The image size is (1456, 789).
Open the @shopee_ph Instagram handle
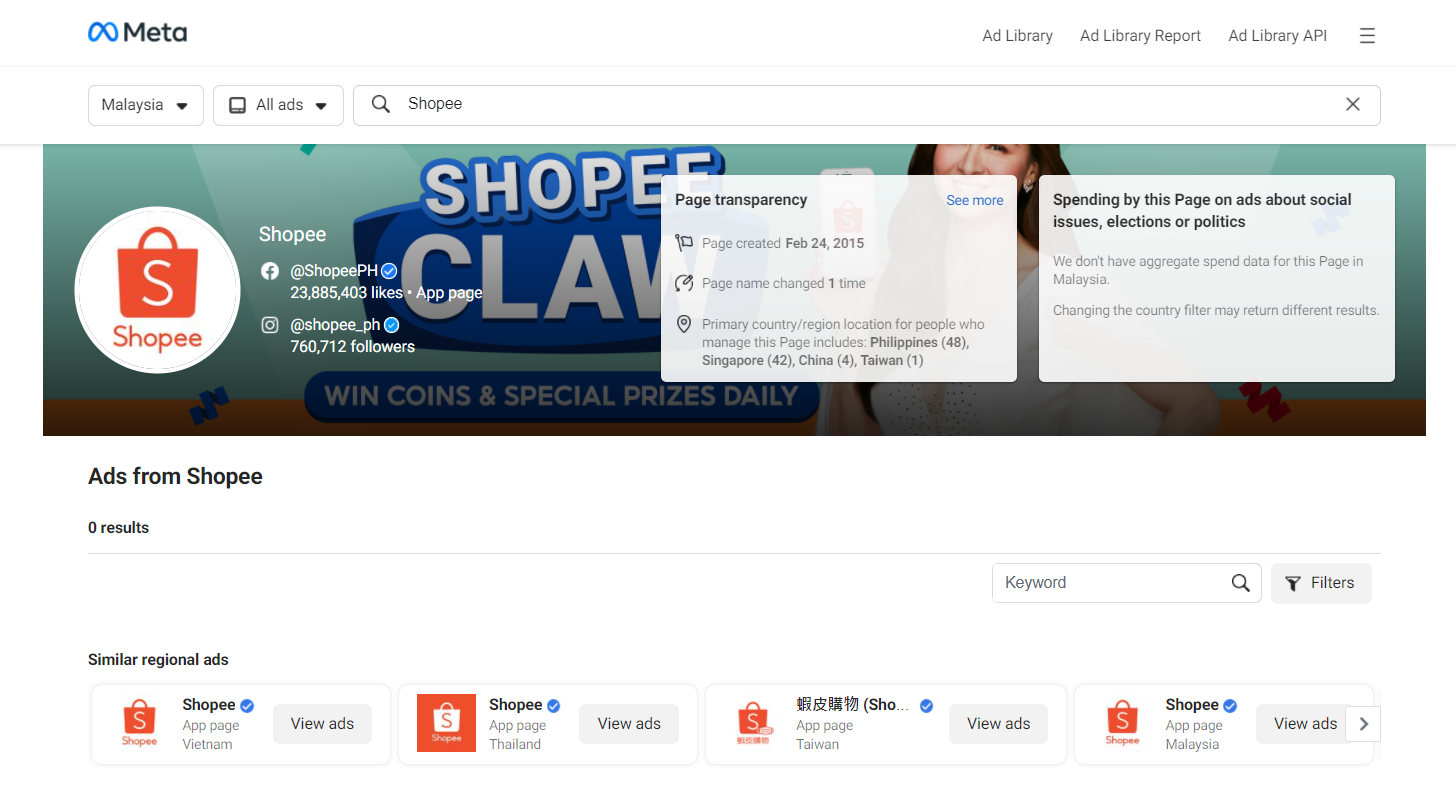coord(335,325)
